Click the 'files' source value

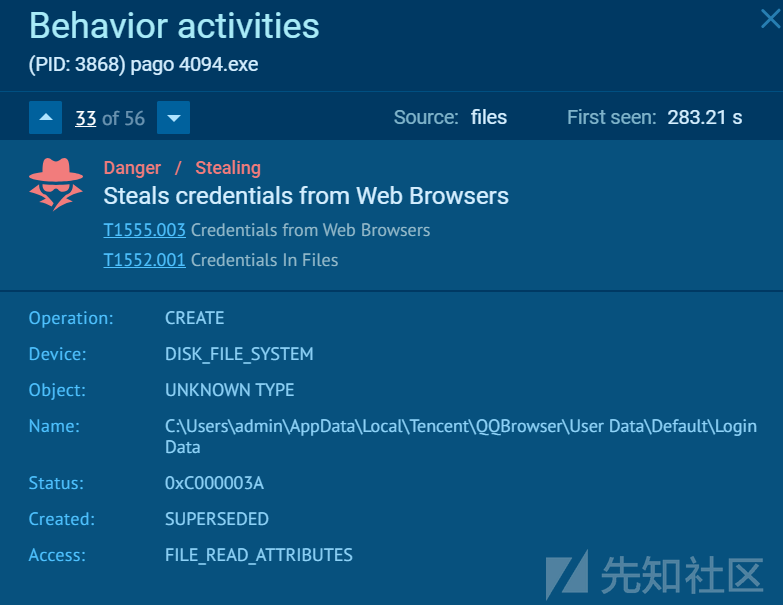[x=488, y=118]
